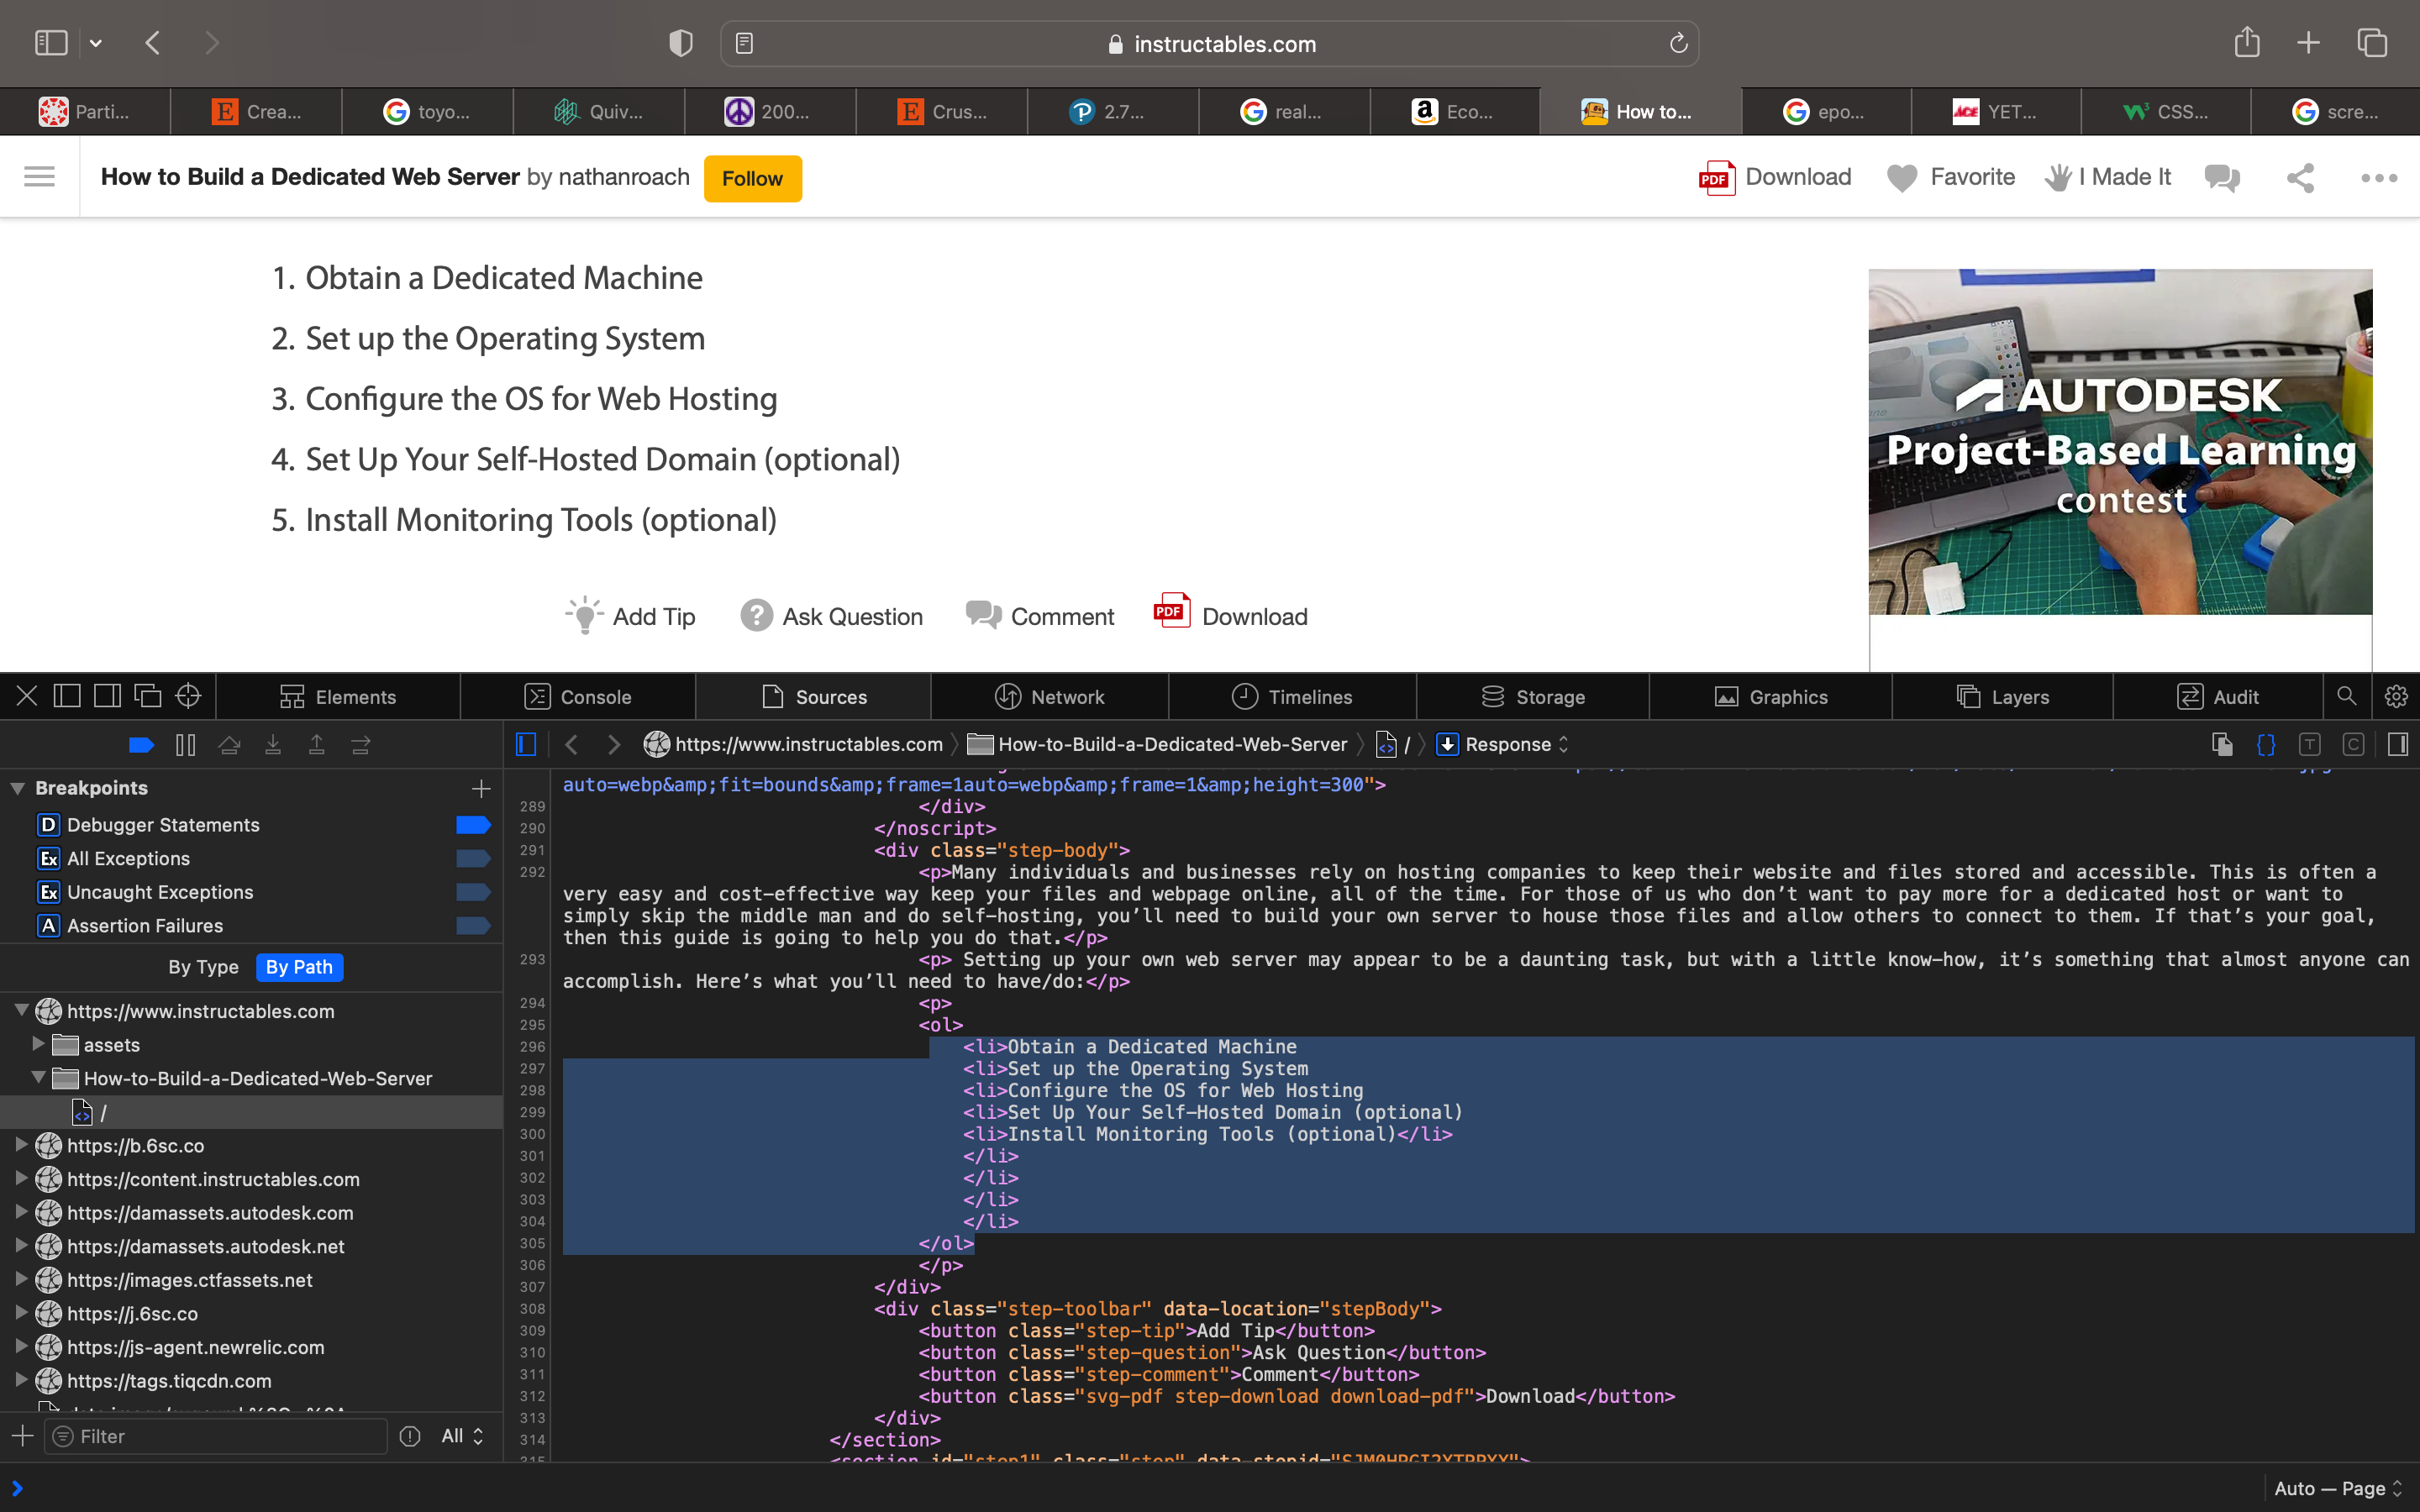Toggle Debugger Statements breakpoint
The image size is (2420, 1512).
click(x=473, y=825)
